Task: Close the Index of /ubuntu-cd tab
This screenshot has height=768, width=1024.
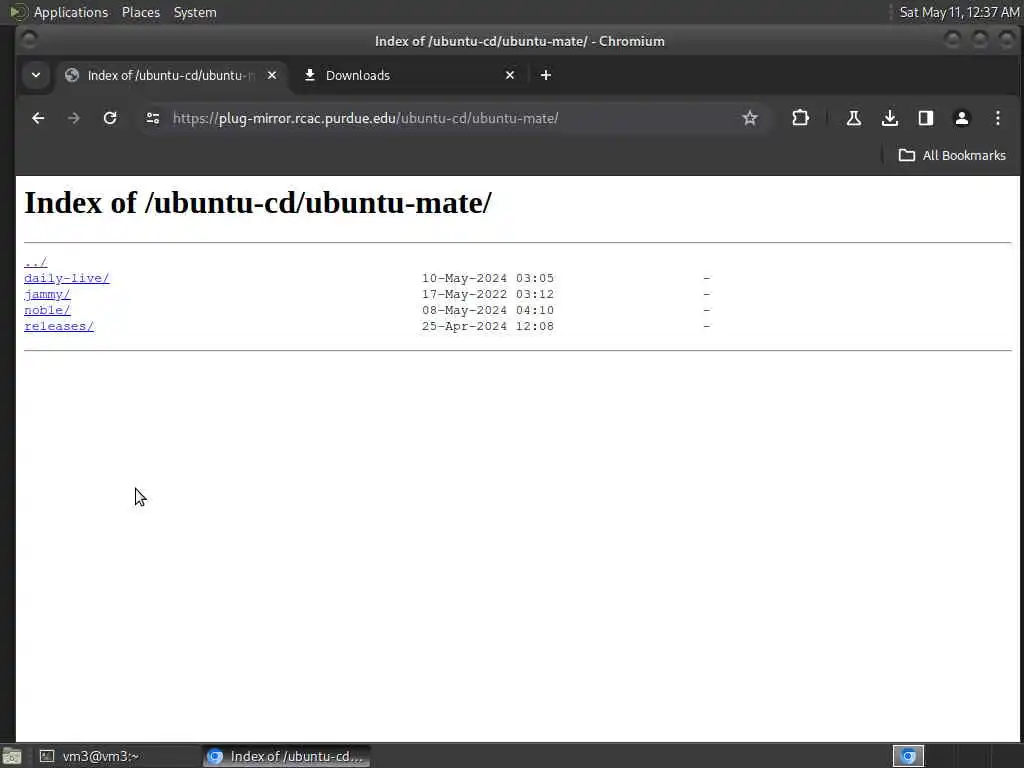Action: coord(272,75)
